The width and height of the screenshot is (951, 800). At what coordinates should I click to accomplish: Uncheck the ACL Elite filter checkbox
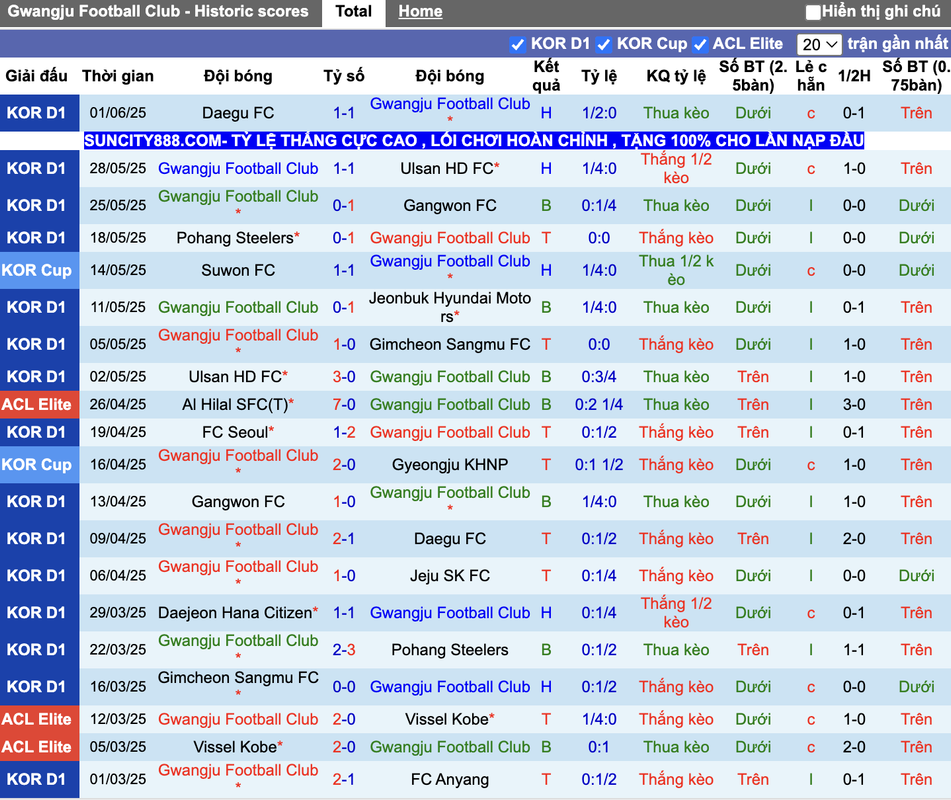(700, 44)
